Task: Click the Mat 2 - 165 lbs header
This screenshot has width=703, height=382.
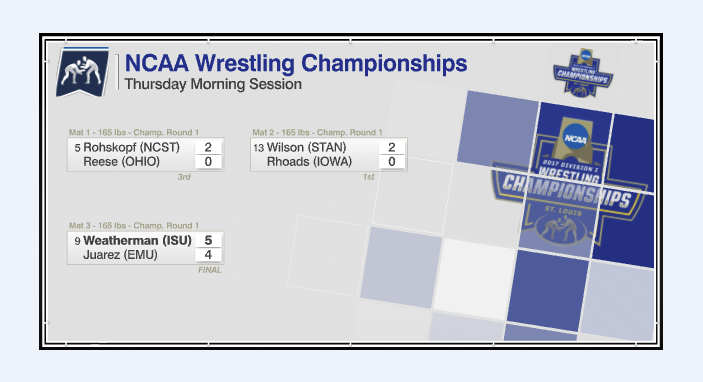Action: pyautogui.click(x=317, y=132)
